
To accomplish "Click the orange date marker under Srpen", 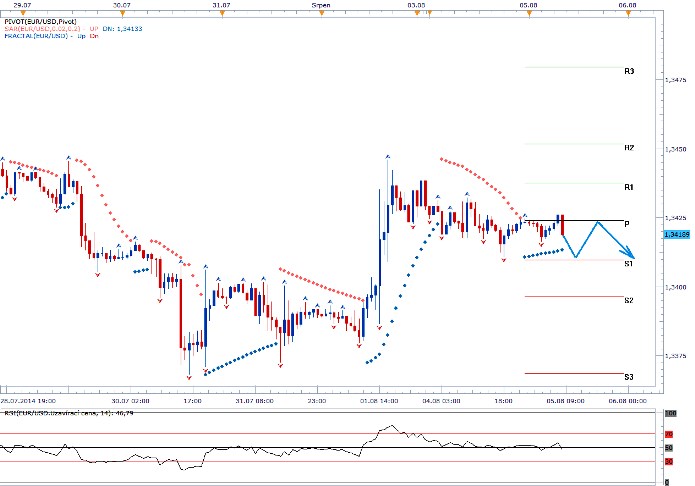I will click(322, 13).
